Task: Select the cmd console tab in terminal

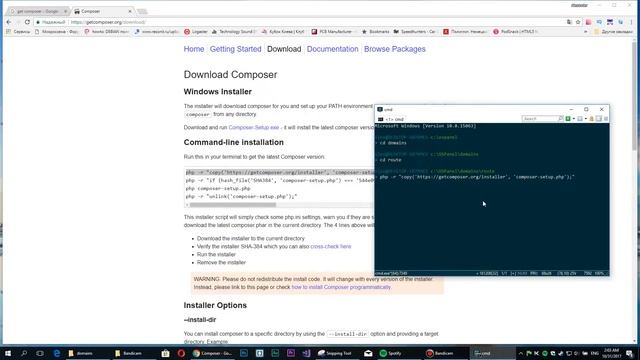Action: (391, 119)
